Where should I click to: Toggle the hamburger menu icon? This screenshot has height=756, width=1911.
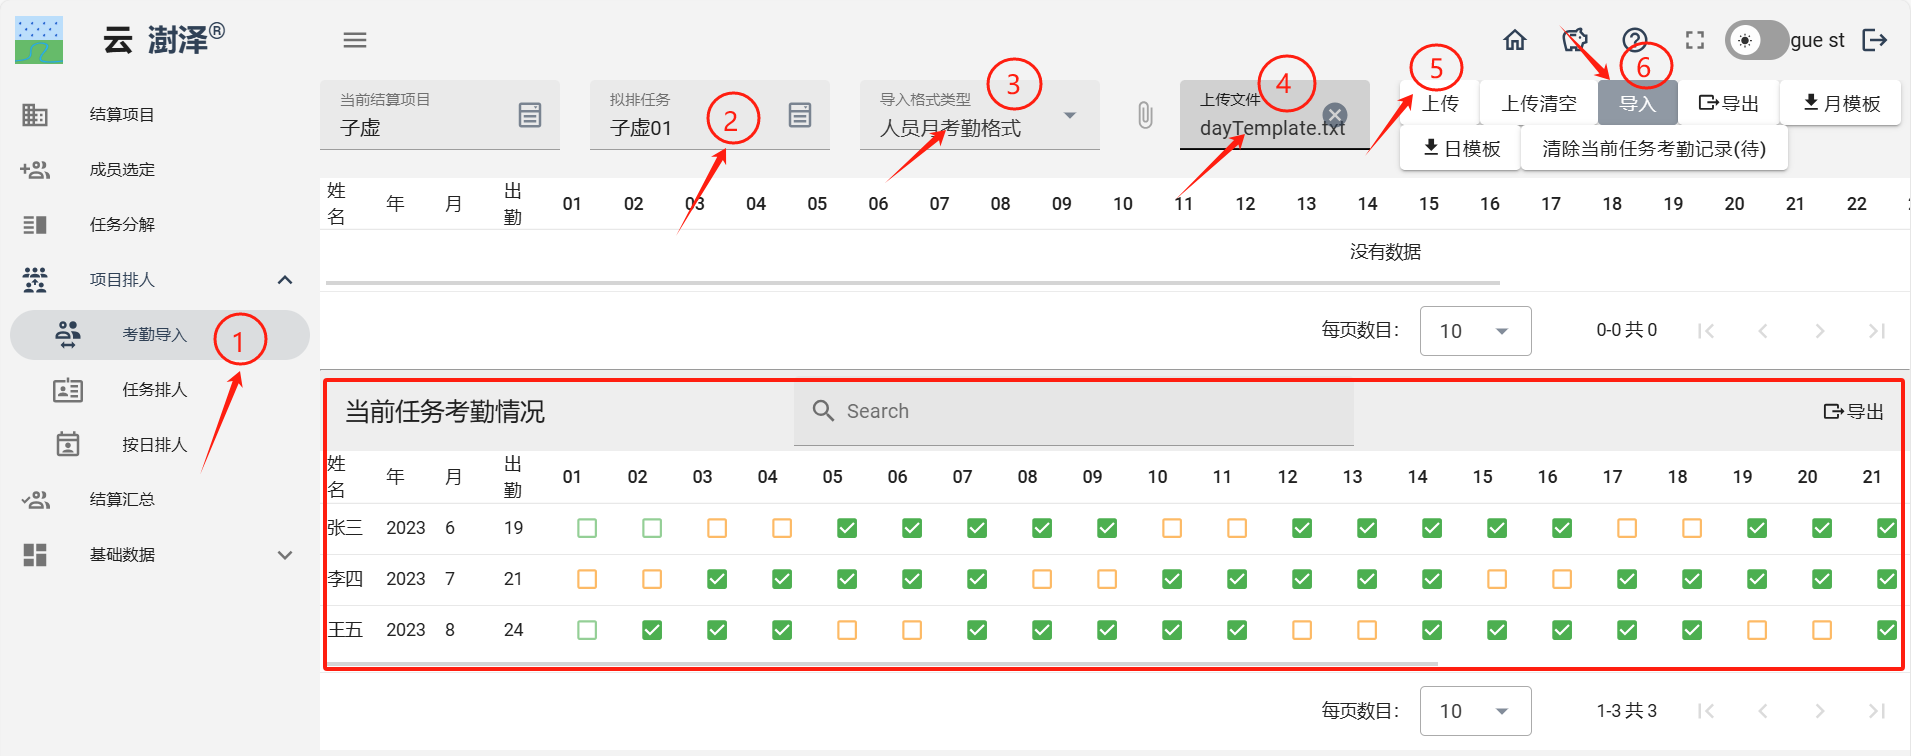click(x=355, y=40)
